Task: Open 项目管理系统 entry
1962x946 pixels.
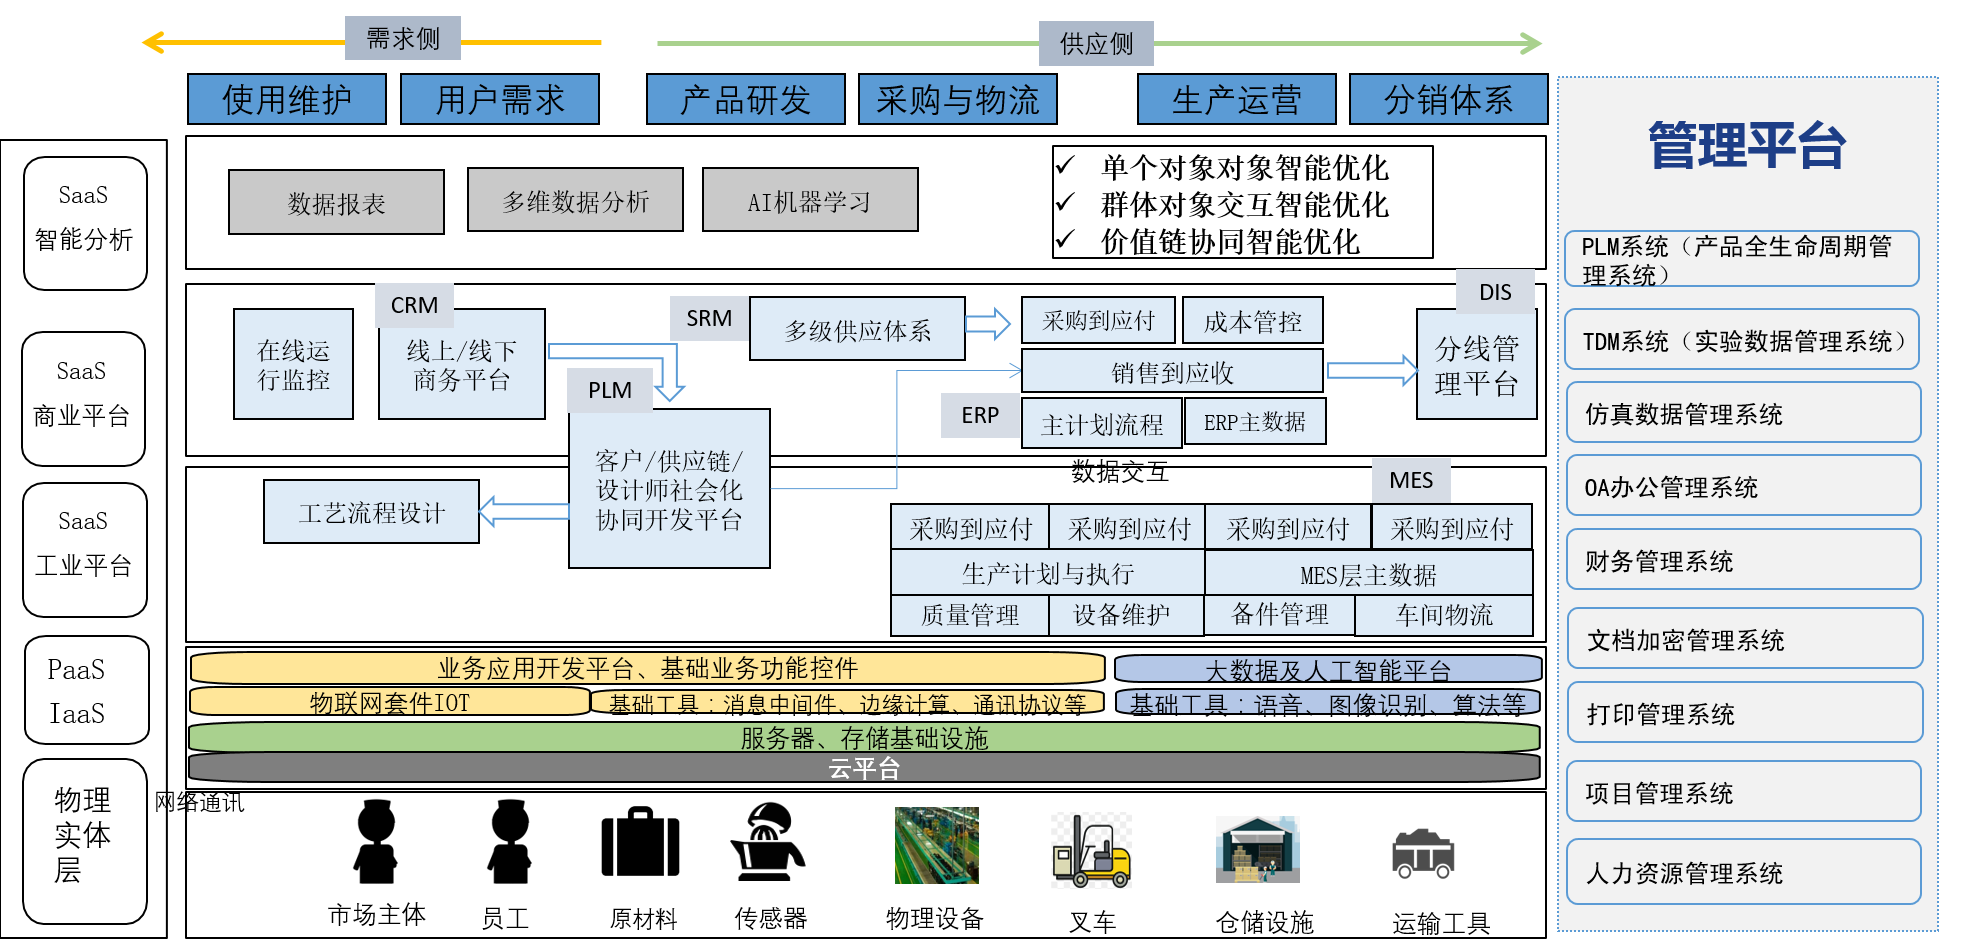Action: coord(1743,792)
